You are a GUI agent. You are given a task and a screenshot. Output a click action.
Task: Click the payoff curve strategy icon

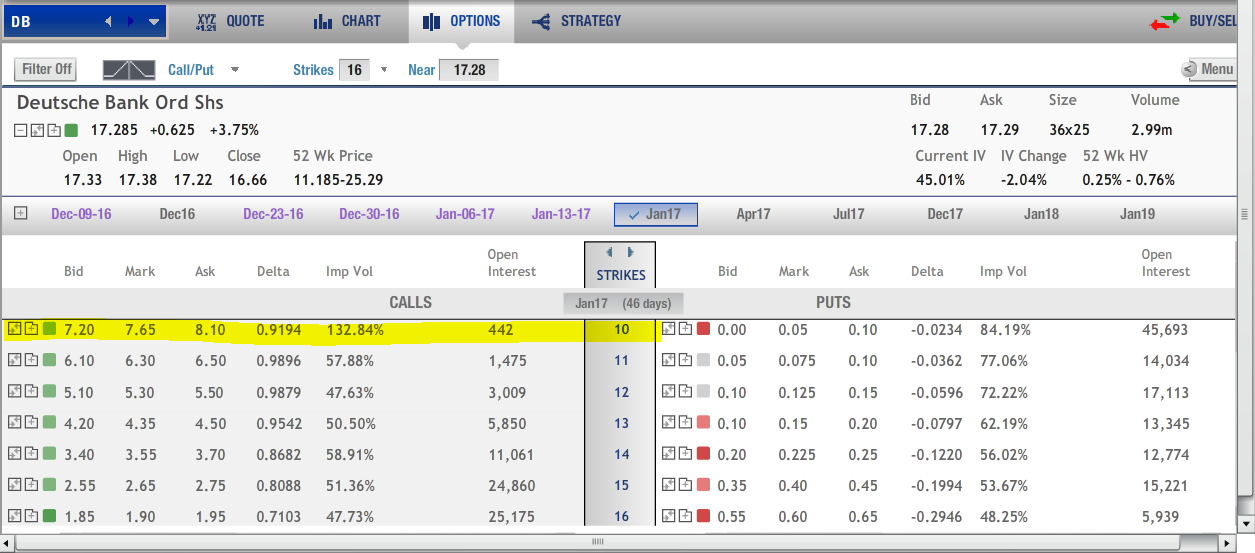(x=130, y=70)
